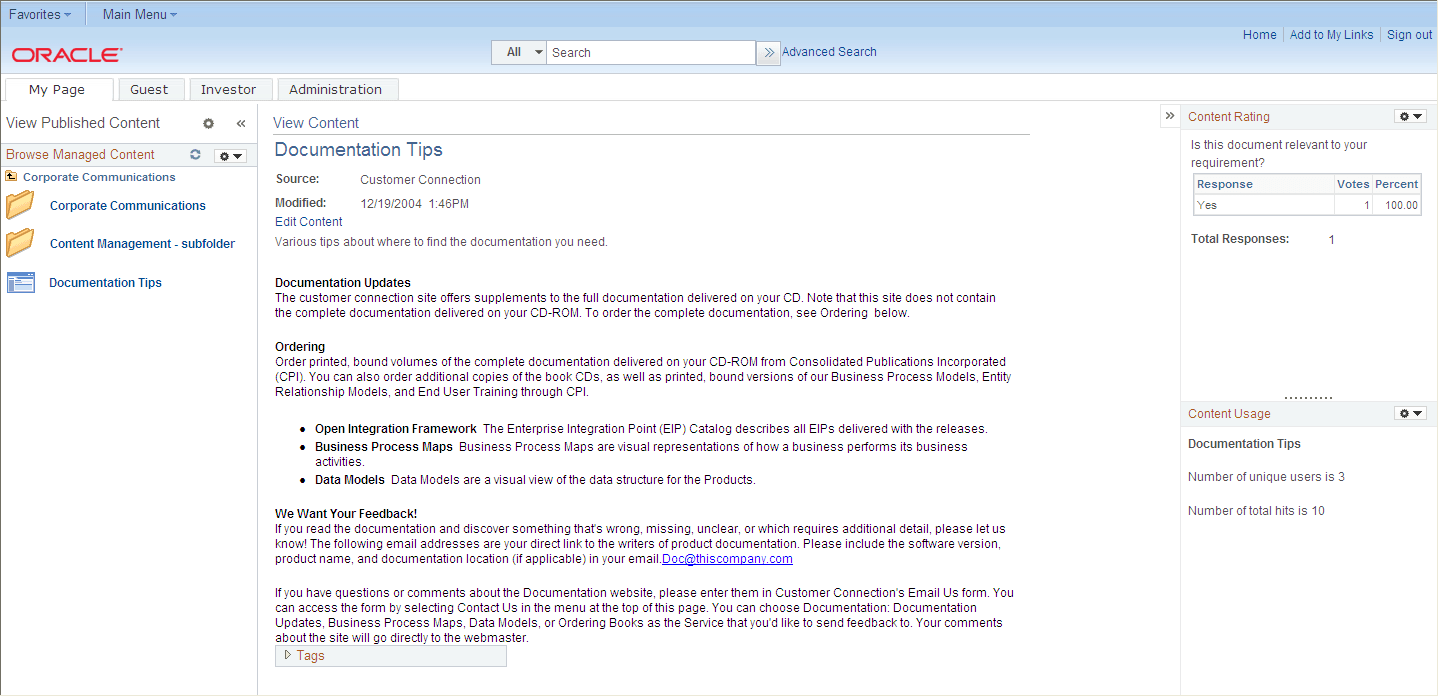Screen dimensions: 1438x696
Task: Open the View Published Content settings gear
Action: click(x=208, y=122)
